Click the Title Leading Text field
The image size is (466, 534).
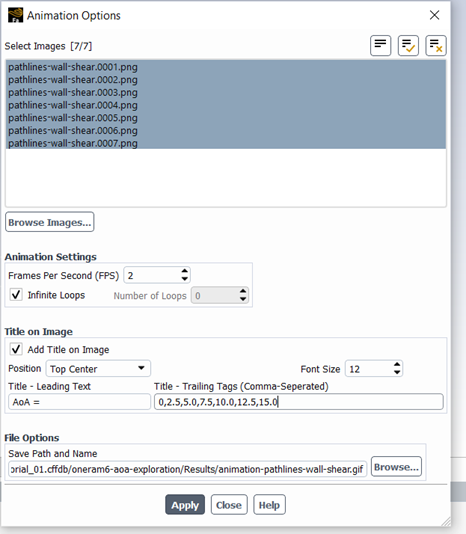[79, 402]
